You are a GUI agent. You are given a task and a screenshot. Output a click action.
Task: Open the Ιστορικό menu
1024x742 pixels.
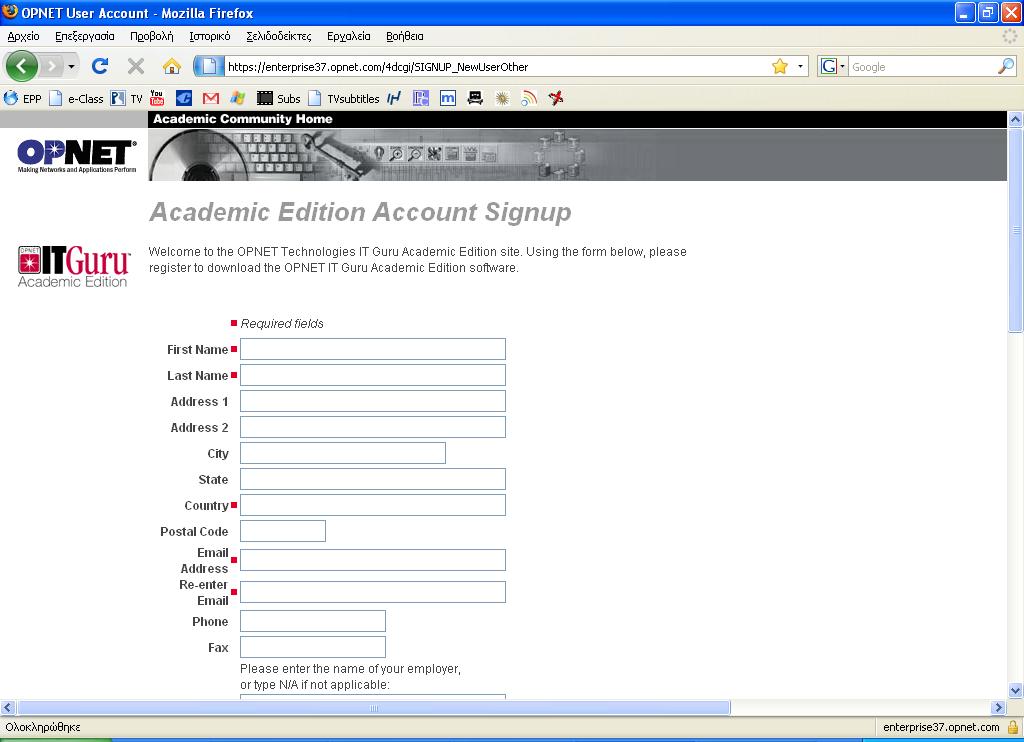pos(210,37)
